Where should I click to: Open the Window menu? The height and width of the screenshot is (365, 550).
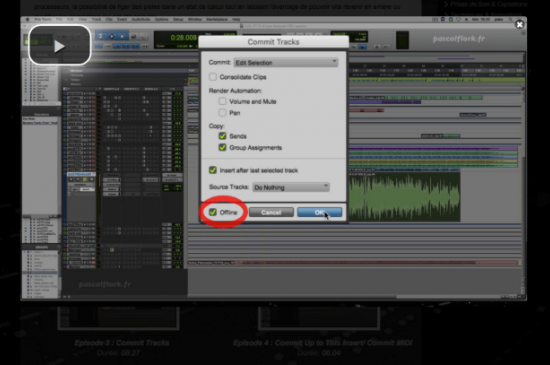point(195,19)
